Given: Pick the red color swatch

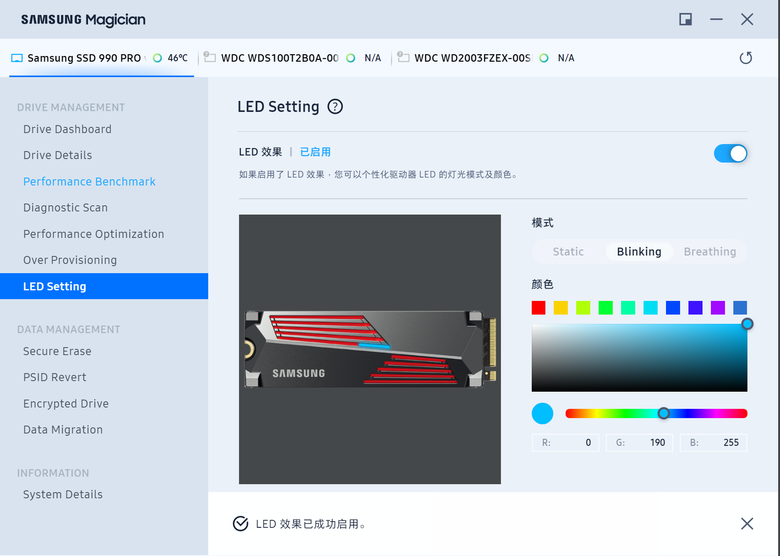Looking at the screenshot, I should click(x=538, y=307).
